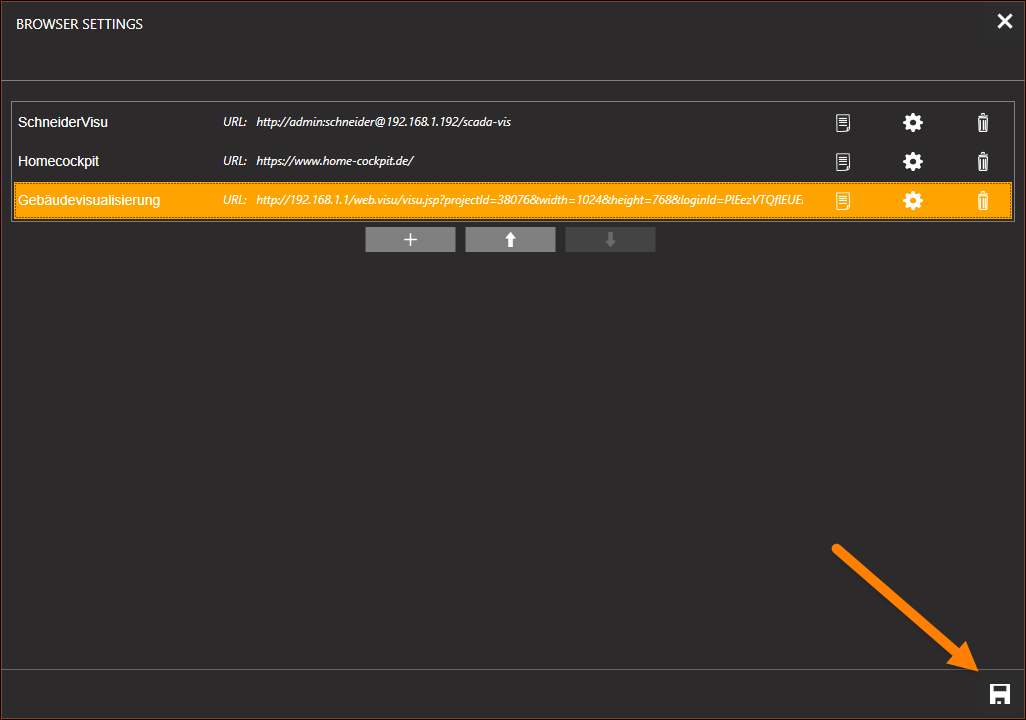Click the document icon for Homecockpit
This screenshot has width=1026, height=720.
843,161
